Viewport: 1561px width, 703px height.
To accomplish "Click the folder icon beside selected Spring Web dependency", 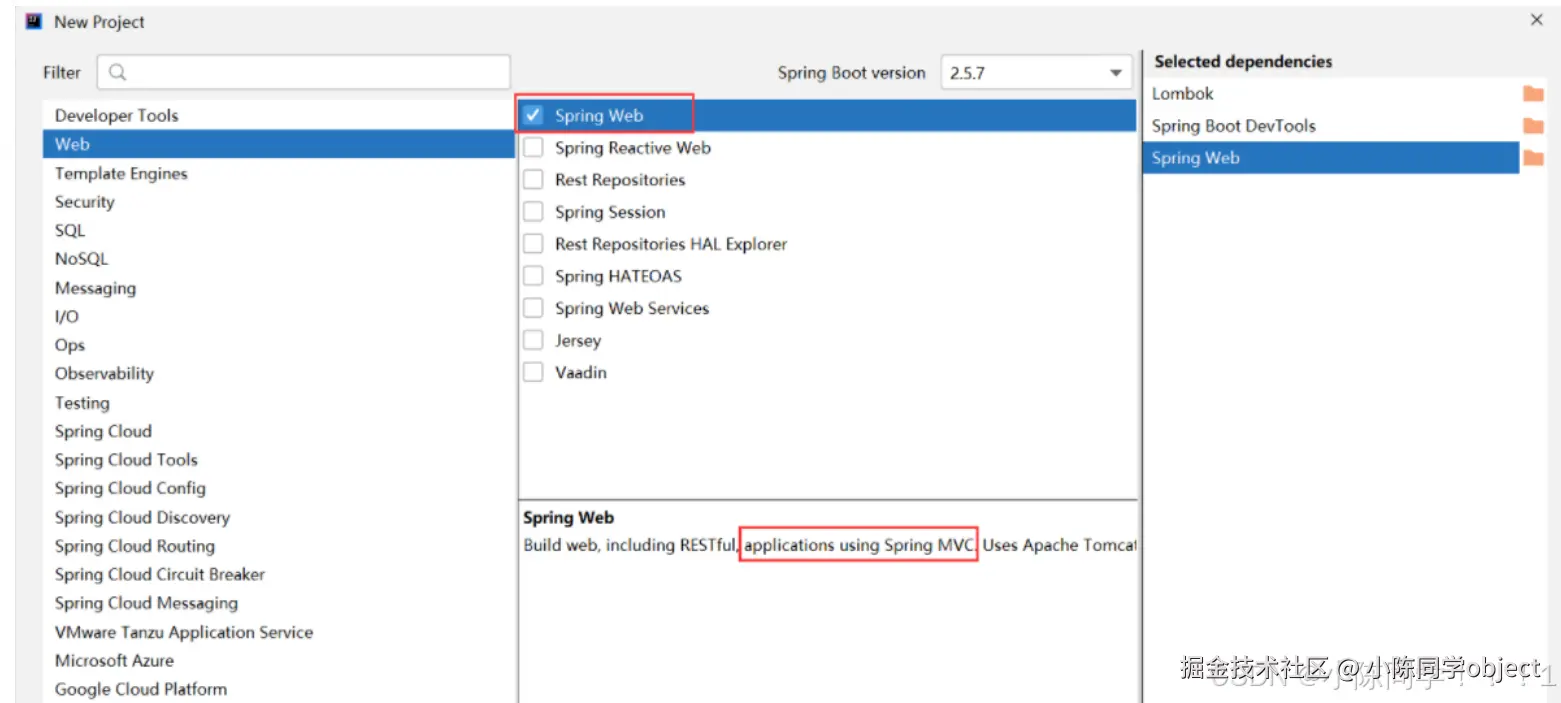I will point(1533,158).
